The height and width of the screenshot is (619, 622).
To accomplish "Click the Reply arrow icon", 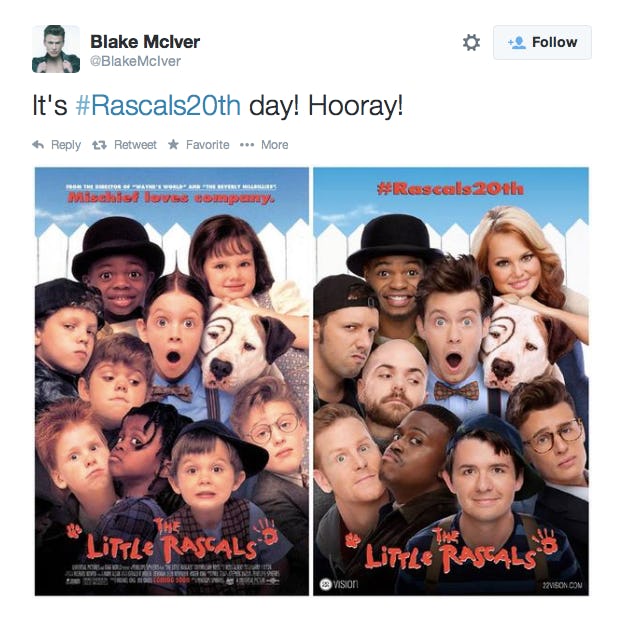I will click(x=38, y=145).
